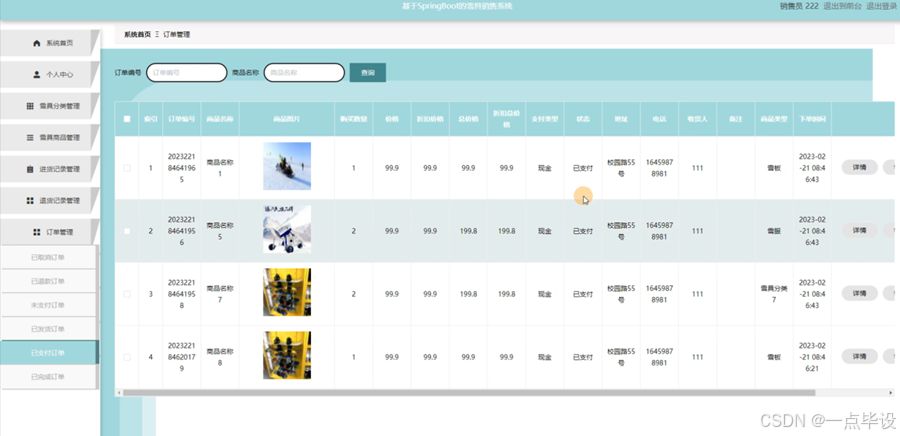Click the 雪具分类7 product type cell

pos(774,294)
